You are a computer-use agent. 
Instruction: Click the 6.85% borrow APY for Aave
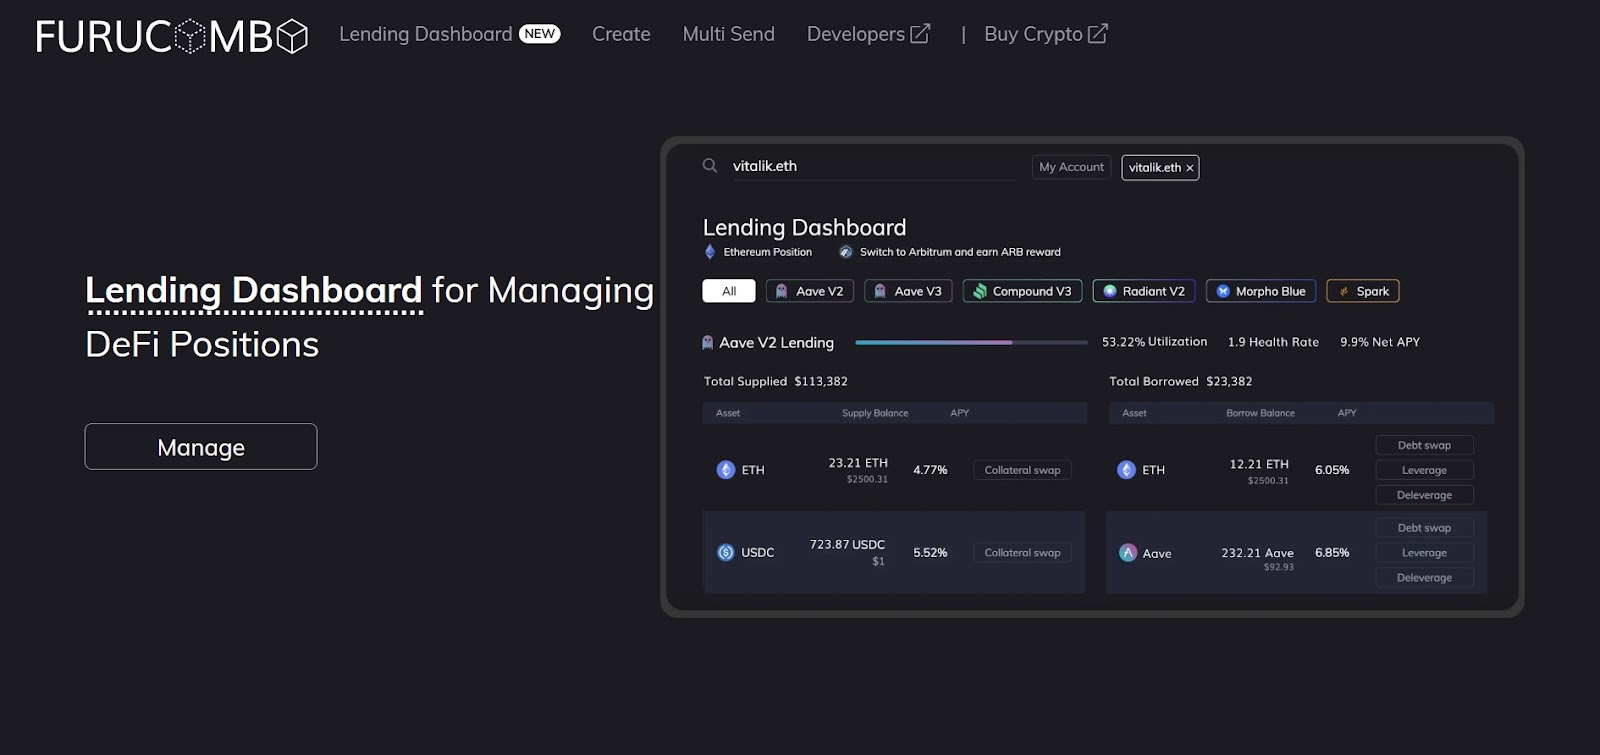1332,552
